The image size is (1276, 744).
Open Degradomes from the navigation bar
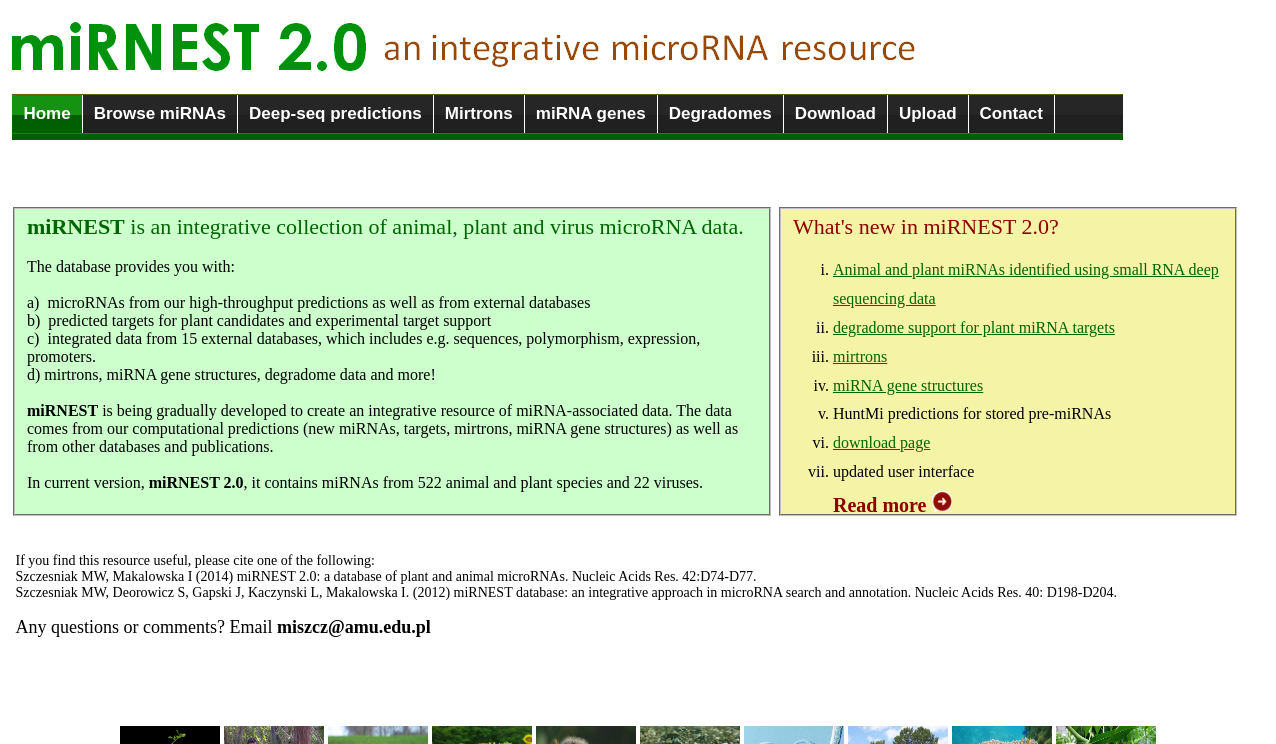(x=720, y=114)
